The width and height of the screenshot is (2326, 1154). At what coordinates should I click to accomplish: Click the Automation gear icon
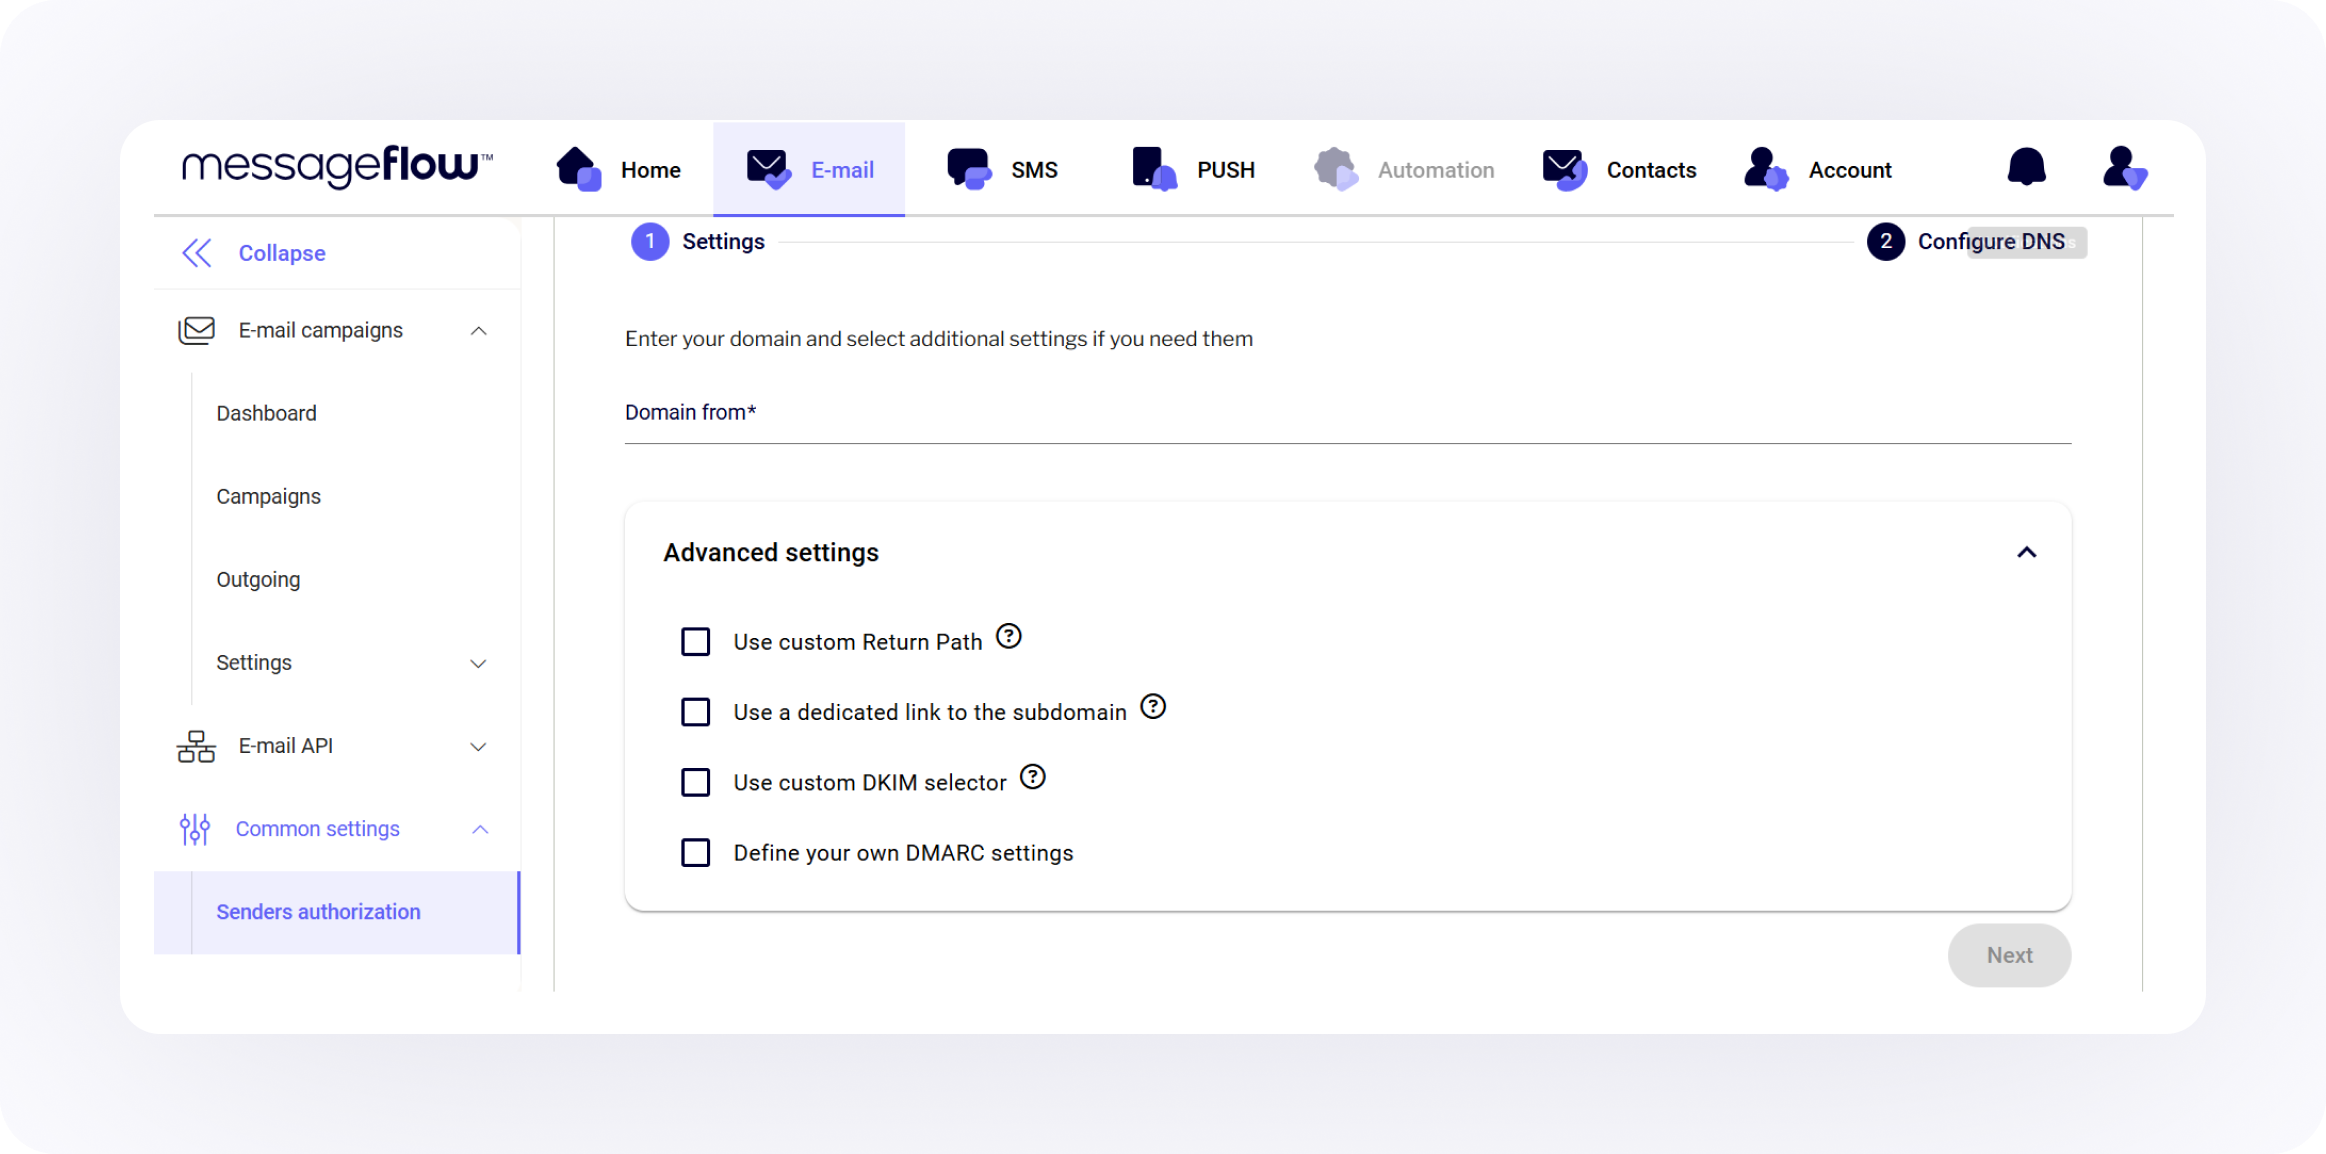point(1336,169)
